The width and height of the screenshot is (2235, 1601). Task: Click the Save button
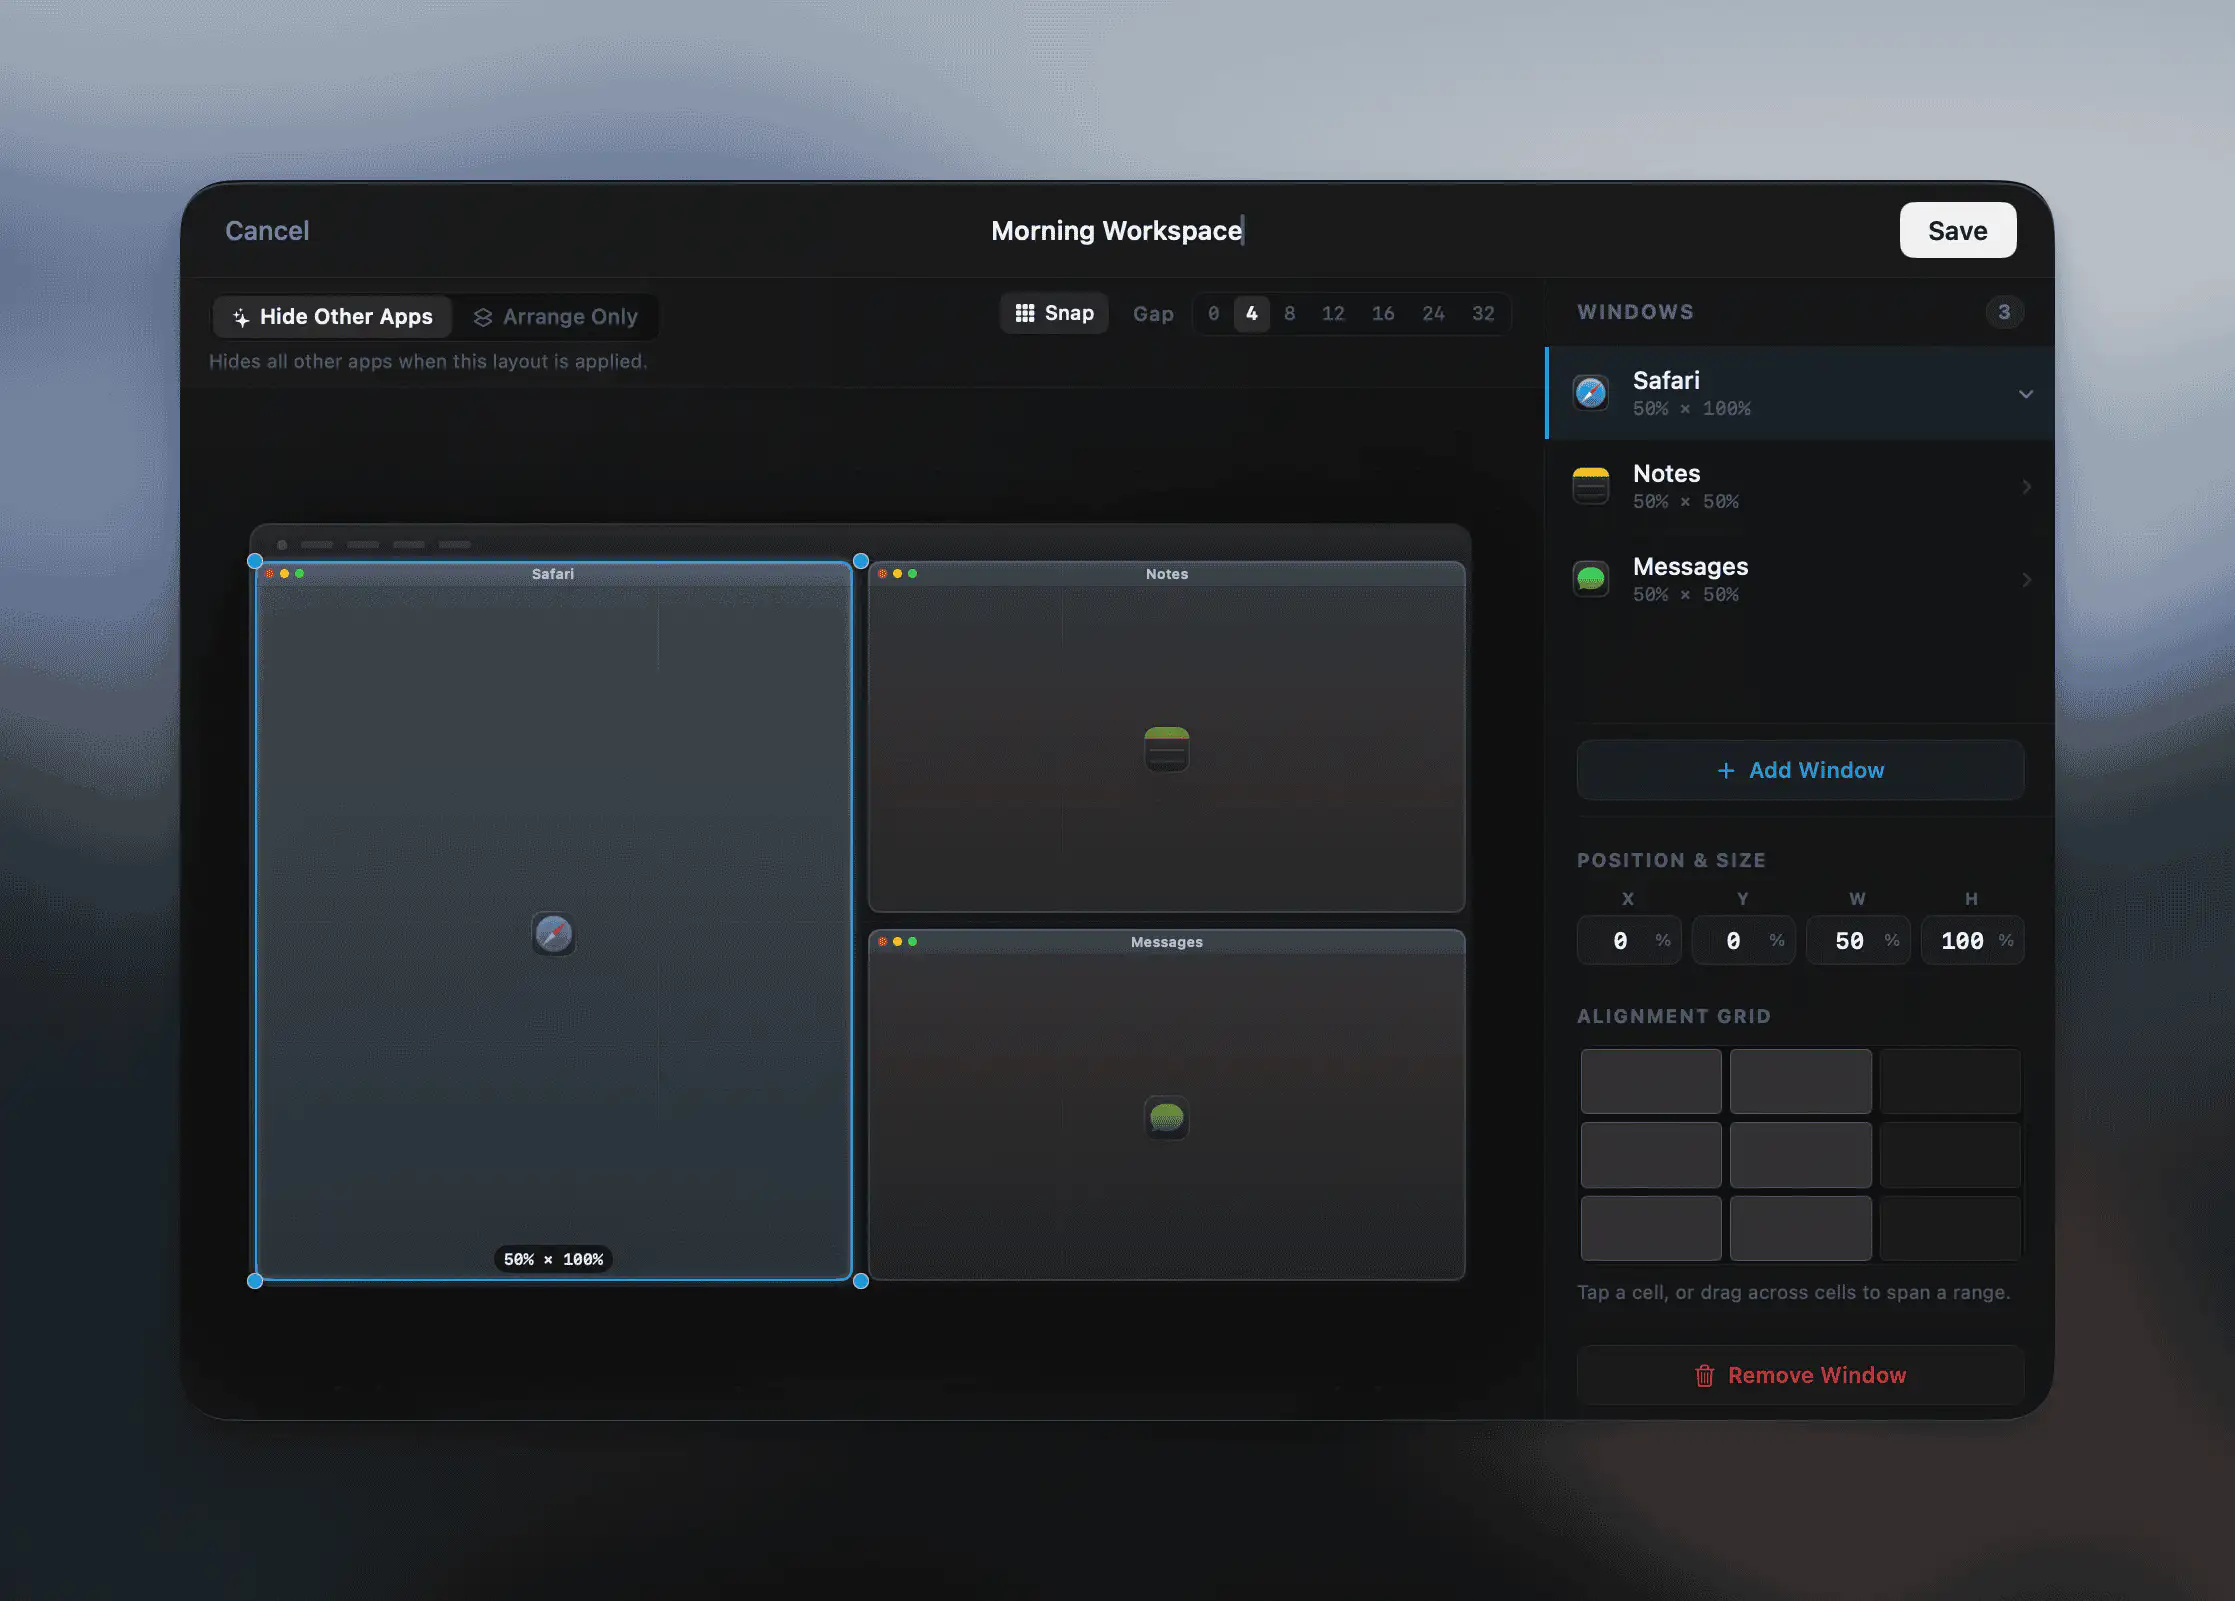click(x=1957, y=230)
